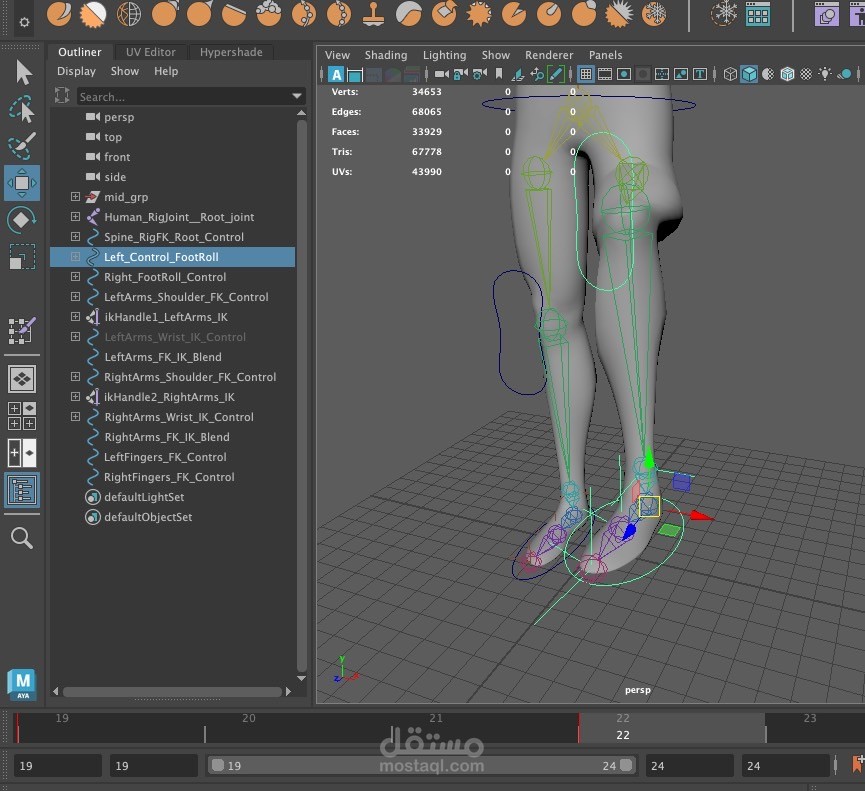The height and width of the screenshot is (791, 865).
Task: Enable wireframe shading cube icon
Action: tap(730, 74)
